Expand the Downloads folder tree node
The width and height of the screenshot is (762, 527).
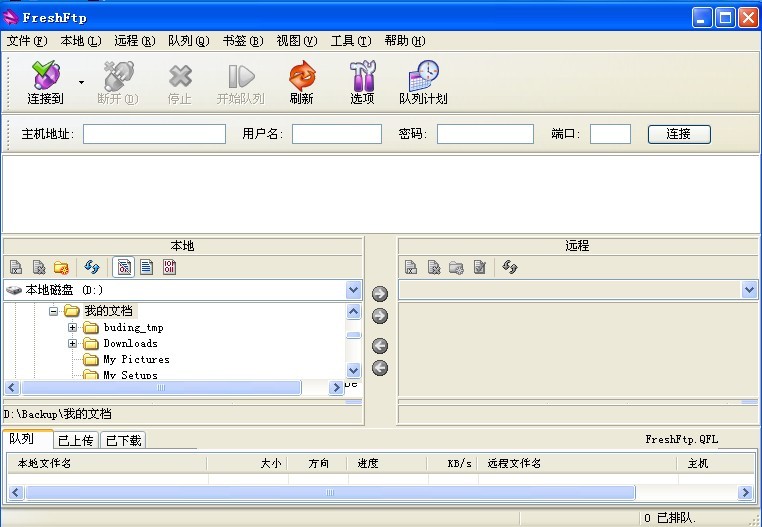[73, 343]
